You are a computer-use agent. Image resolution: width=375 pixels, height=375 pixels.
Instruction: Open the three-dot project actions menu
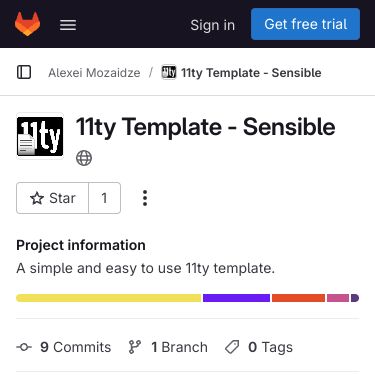(x=145, y=198)
